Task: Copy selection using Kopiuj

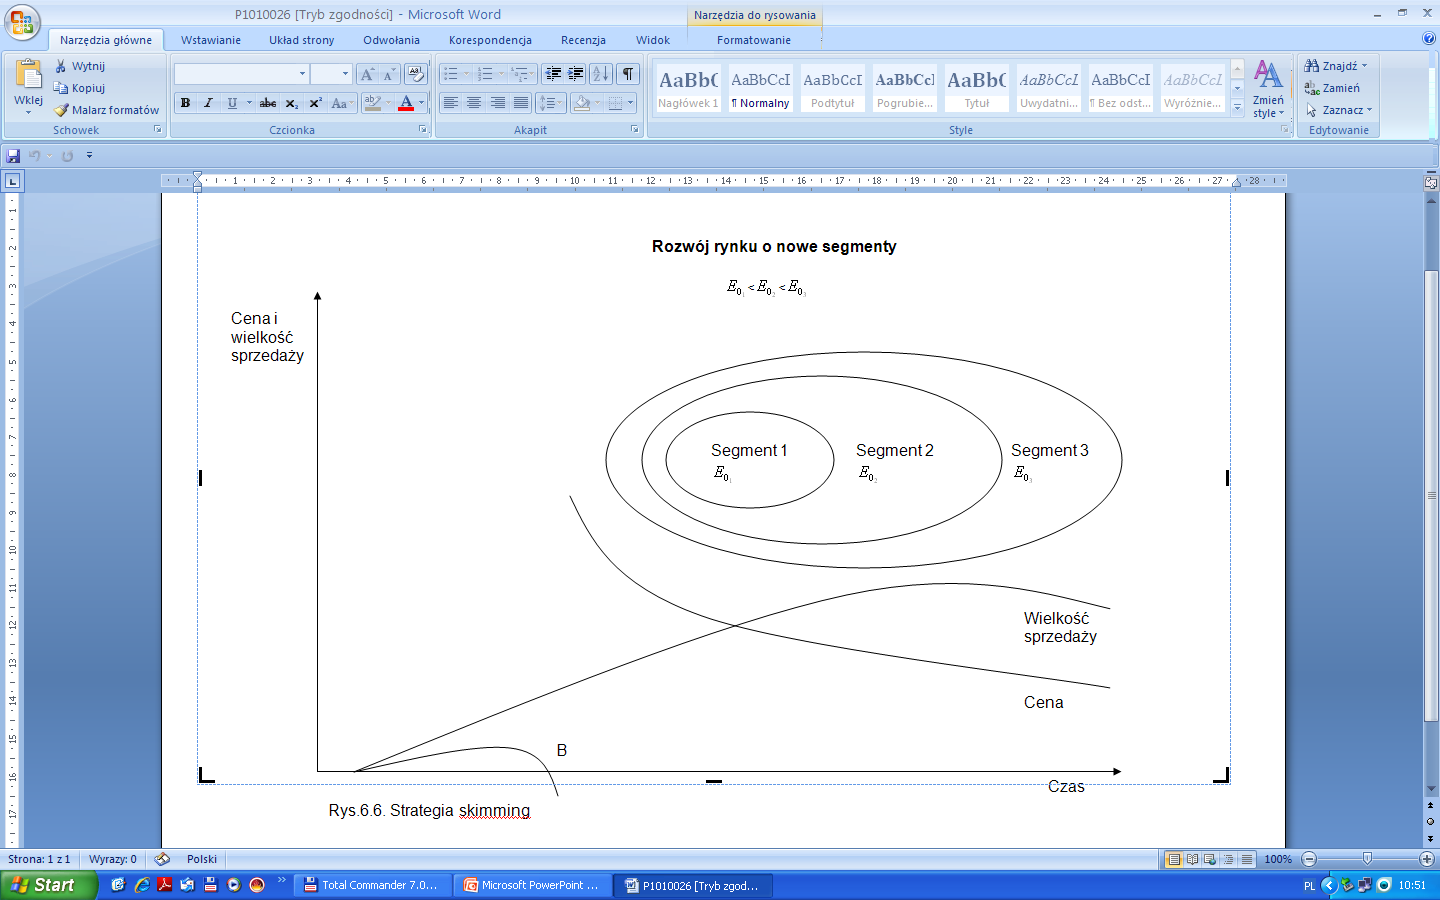Action: (x=79, y=88)
